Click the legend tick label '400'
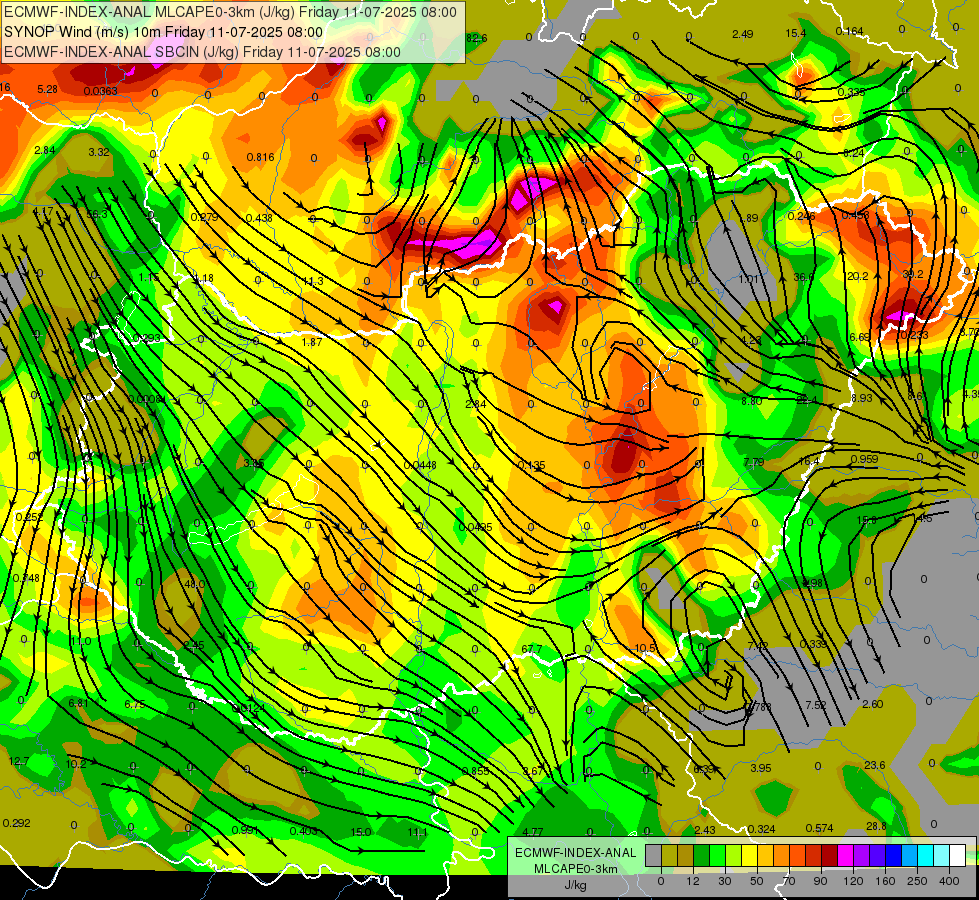The height and width of the screenshot is (900, 979). tap(949, 881)
